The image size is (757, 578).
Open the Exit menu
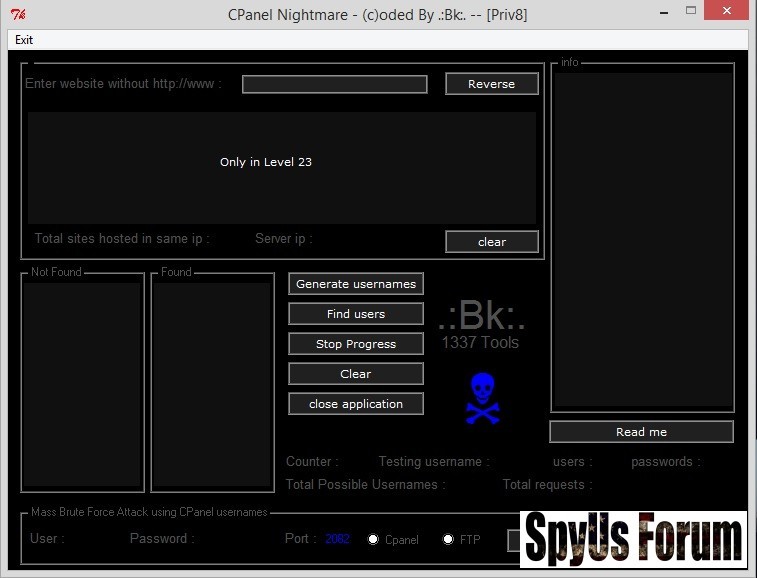point(24,40)
